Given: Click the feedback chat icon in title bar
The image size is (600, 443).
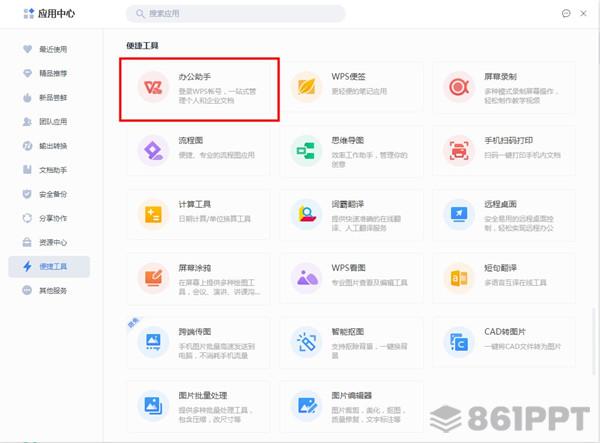Looking at the screenshot, I should point(566,14).
